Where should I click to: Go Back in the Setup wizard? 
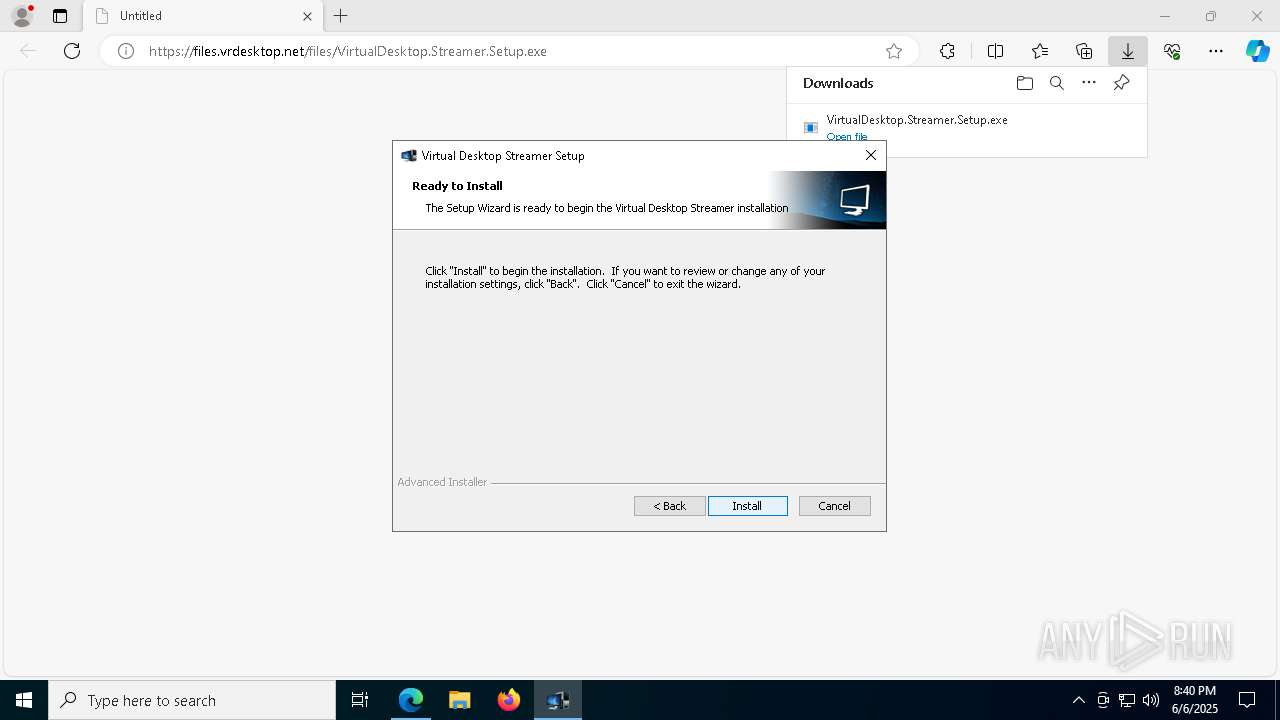click(x=670, y=506)
